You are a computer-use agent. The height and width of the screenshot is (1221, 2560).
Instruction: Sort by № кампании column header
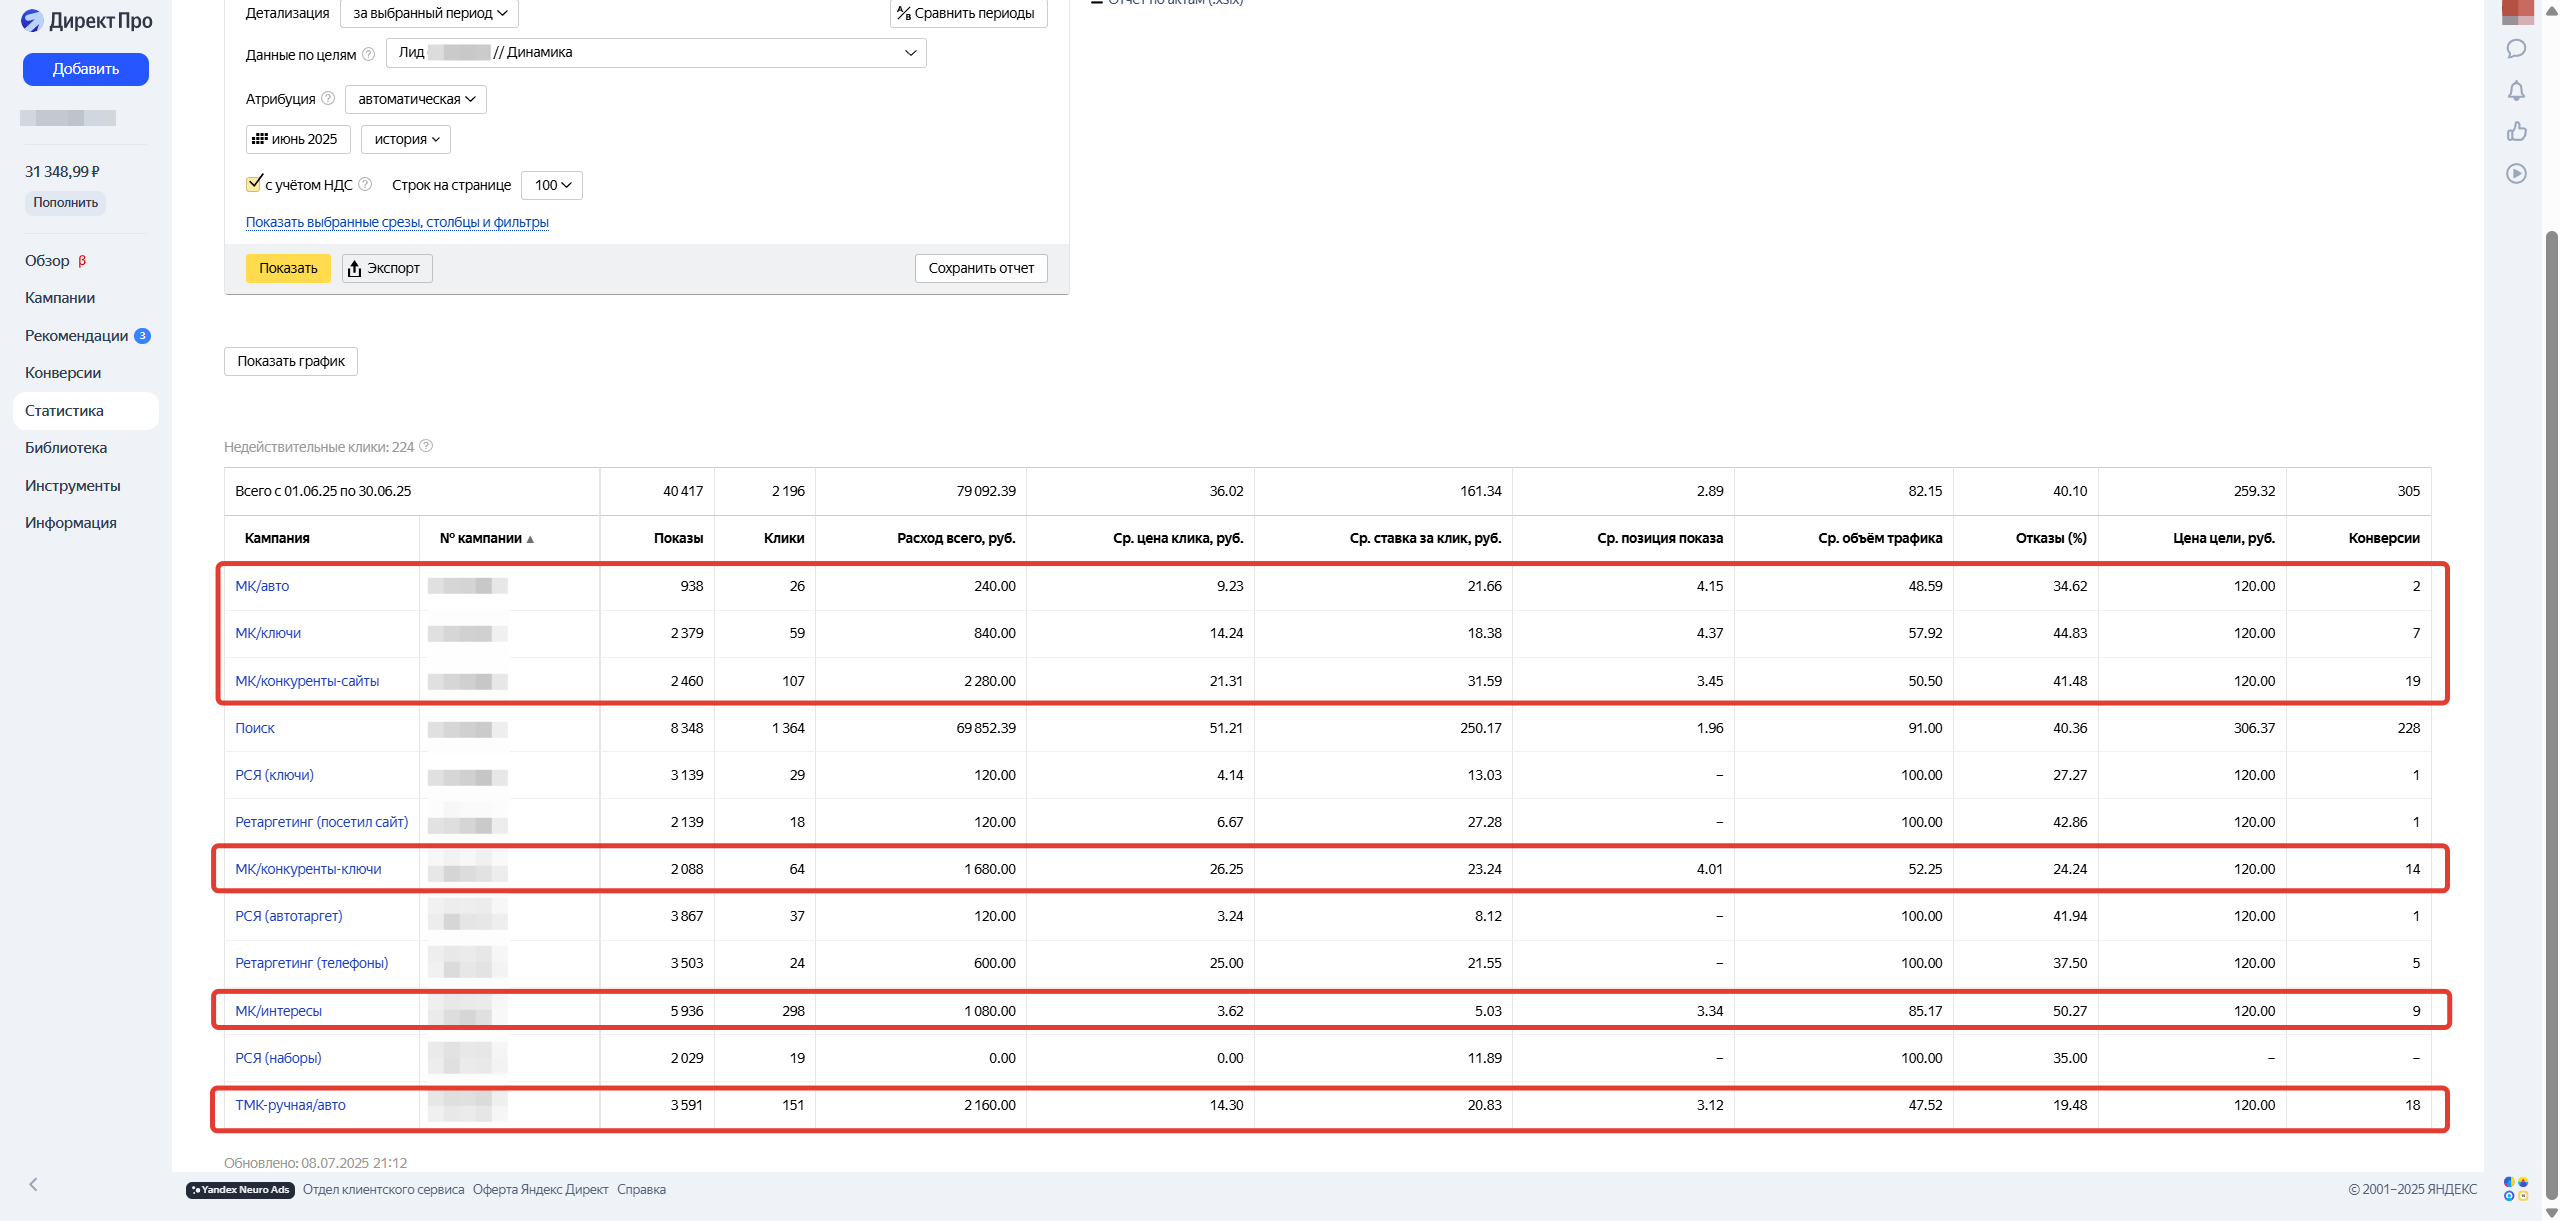click(487, 538)
